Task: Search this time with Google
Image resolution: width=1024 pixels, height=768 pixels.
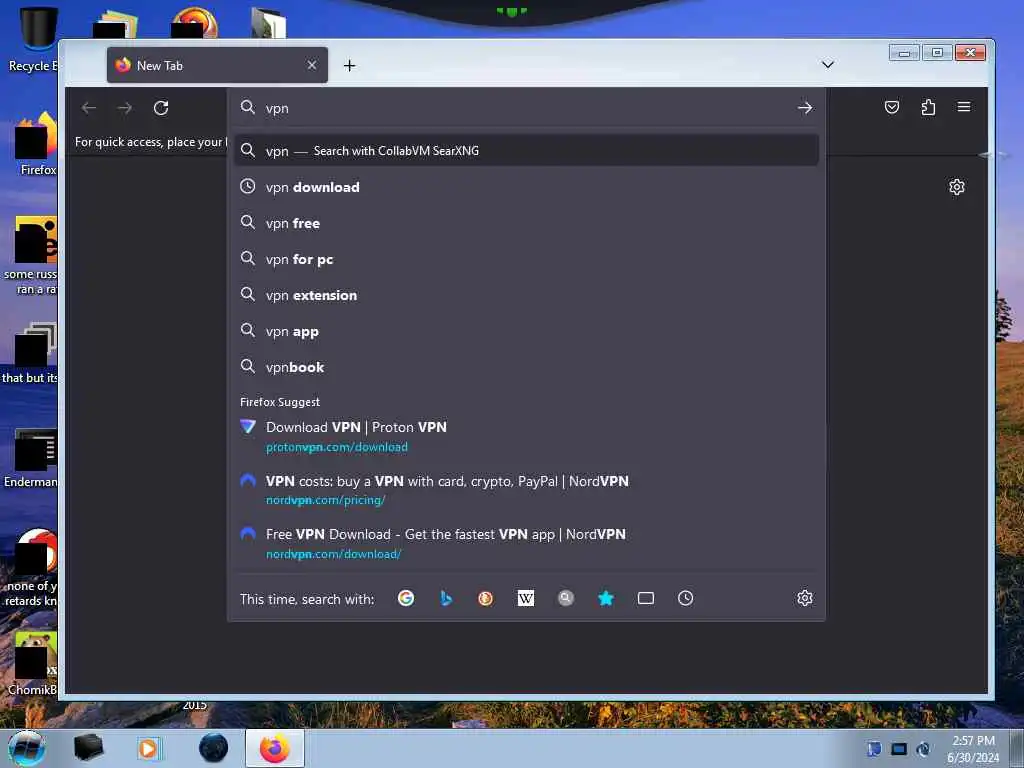Action: (406, 598)
